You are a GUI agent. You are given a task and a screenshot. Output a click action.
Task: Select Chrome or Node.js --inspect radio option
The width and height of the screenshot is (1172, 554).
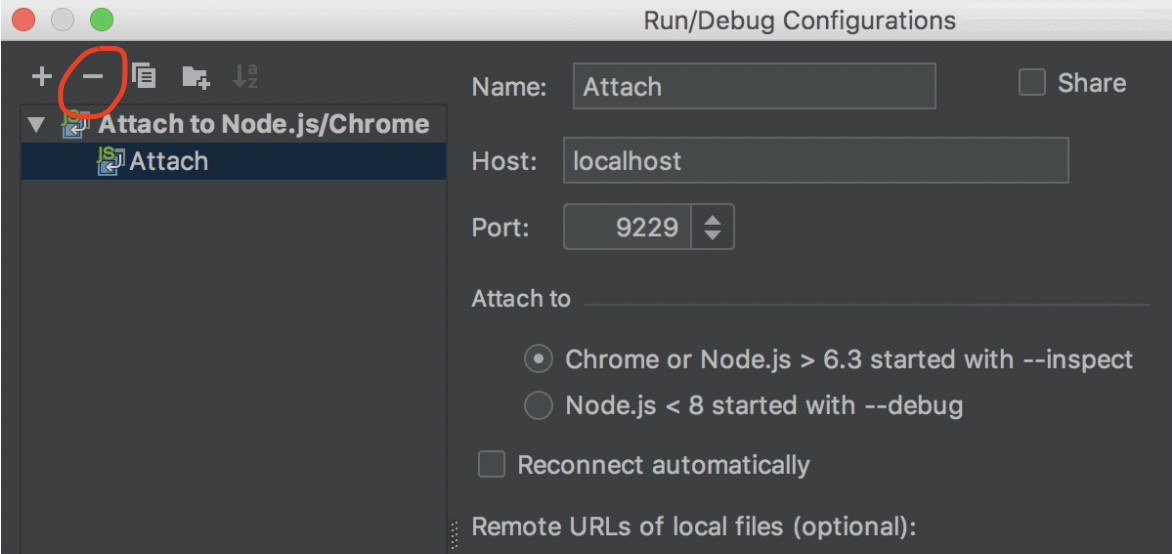tap(538, 360)
